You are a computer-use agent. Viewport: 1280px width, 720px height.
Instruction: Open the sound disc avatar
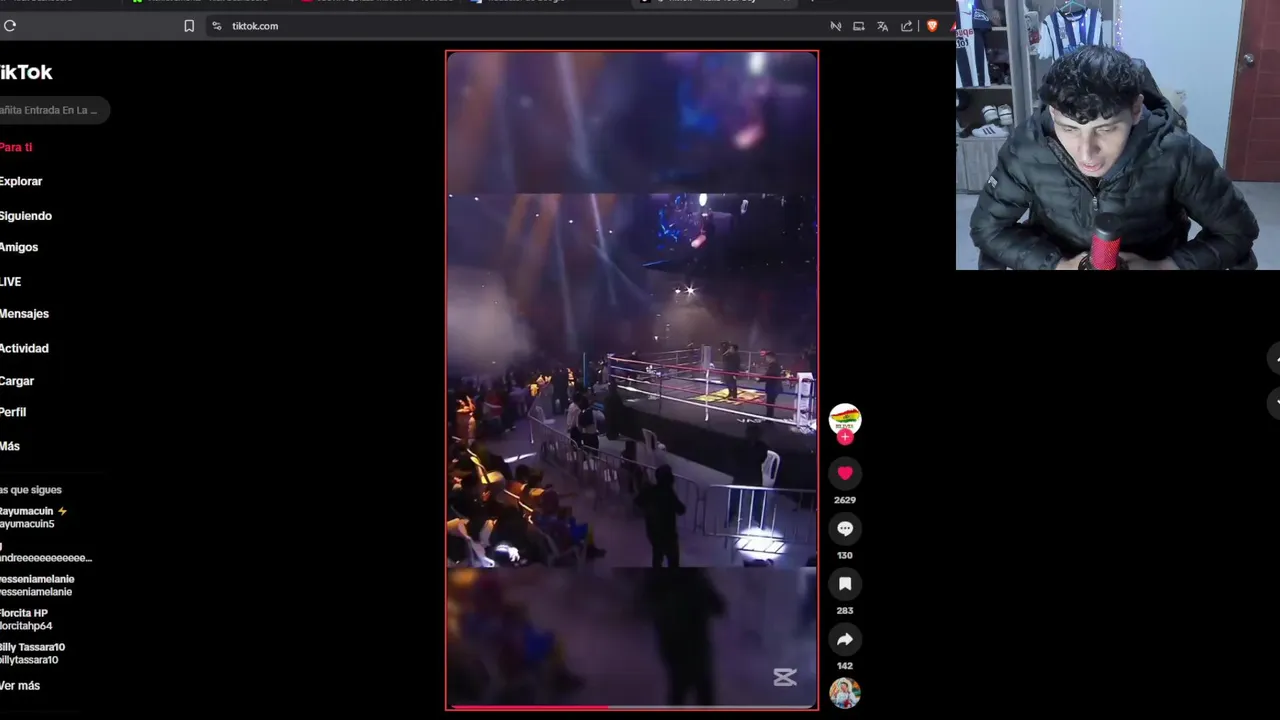point(845,692)
